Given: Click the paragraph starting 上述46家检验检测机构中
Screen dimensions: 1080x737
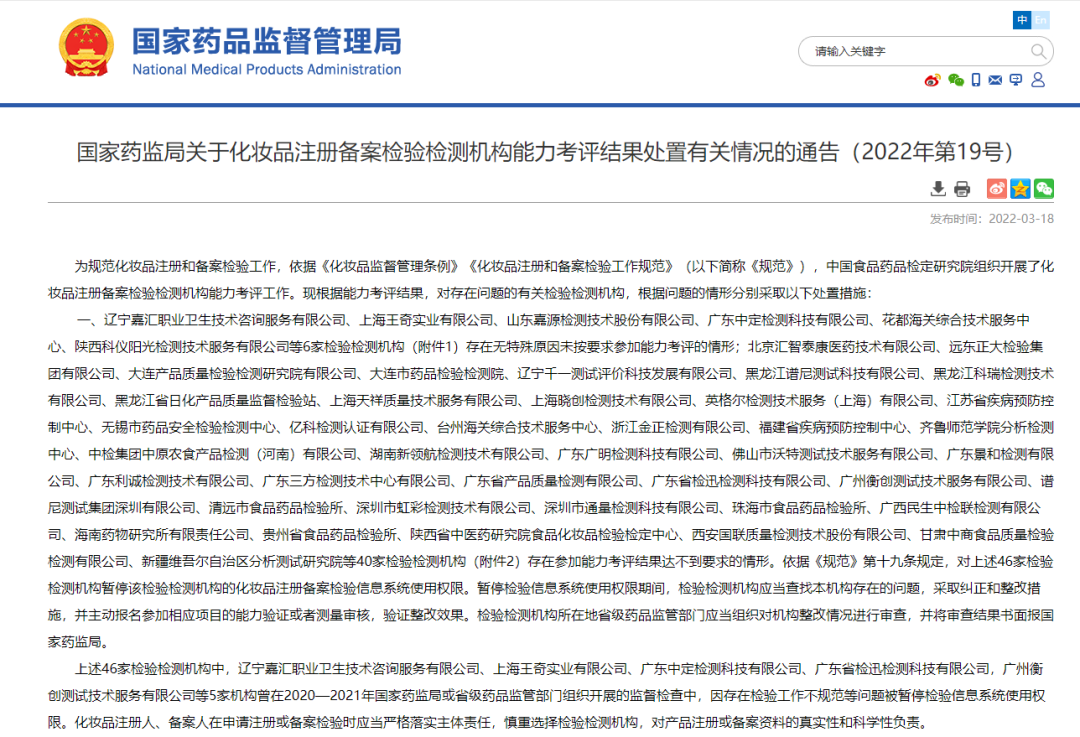Looking at the screenshot, I should 547,696.
